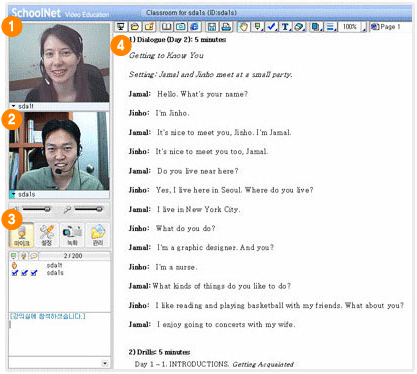
Task: Open 설정 settings with wrench icon
Action: 47,235
